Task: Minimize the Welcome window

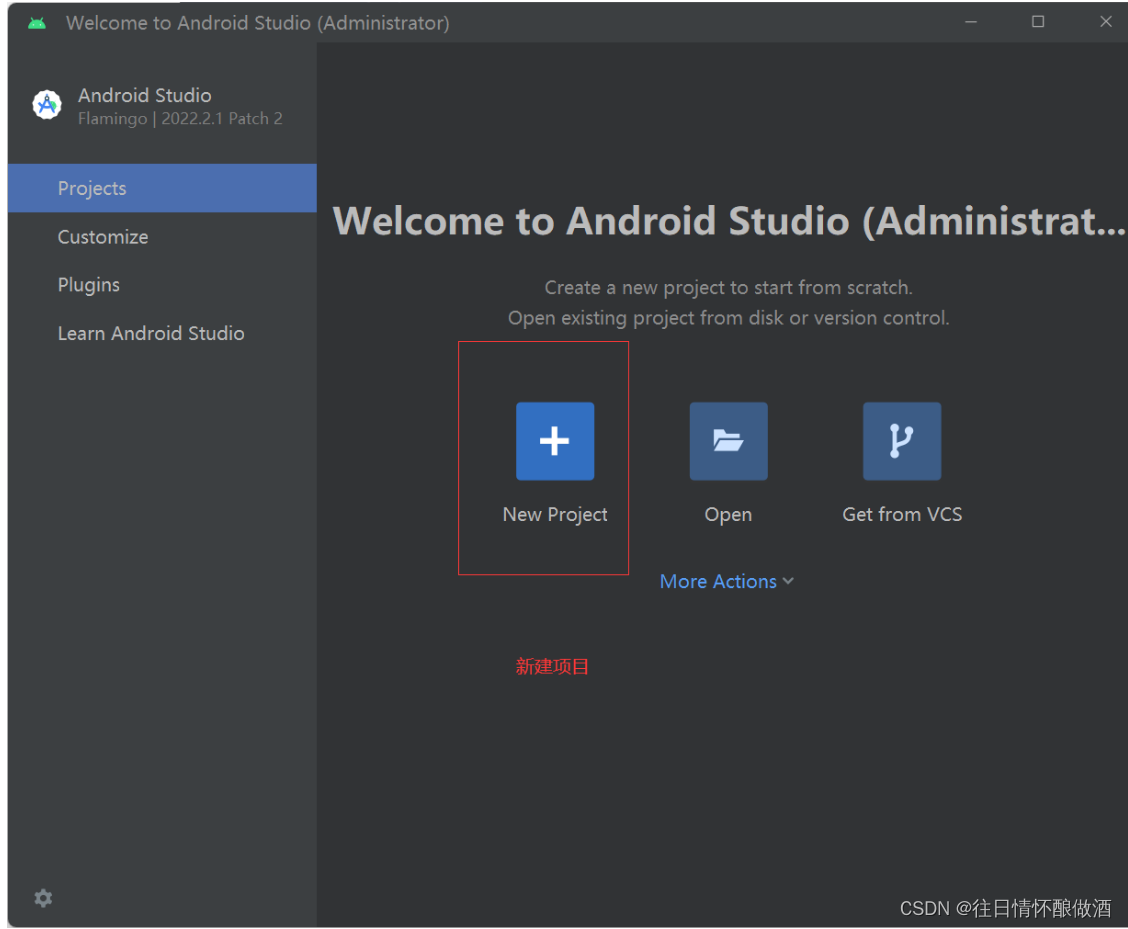Action: [970, 22]
